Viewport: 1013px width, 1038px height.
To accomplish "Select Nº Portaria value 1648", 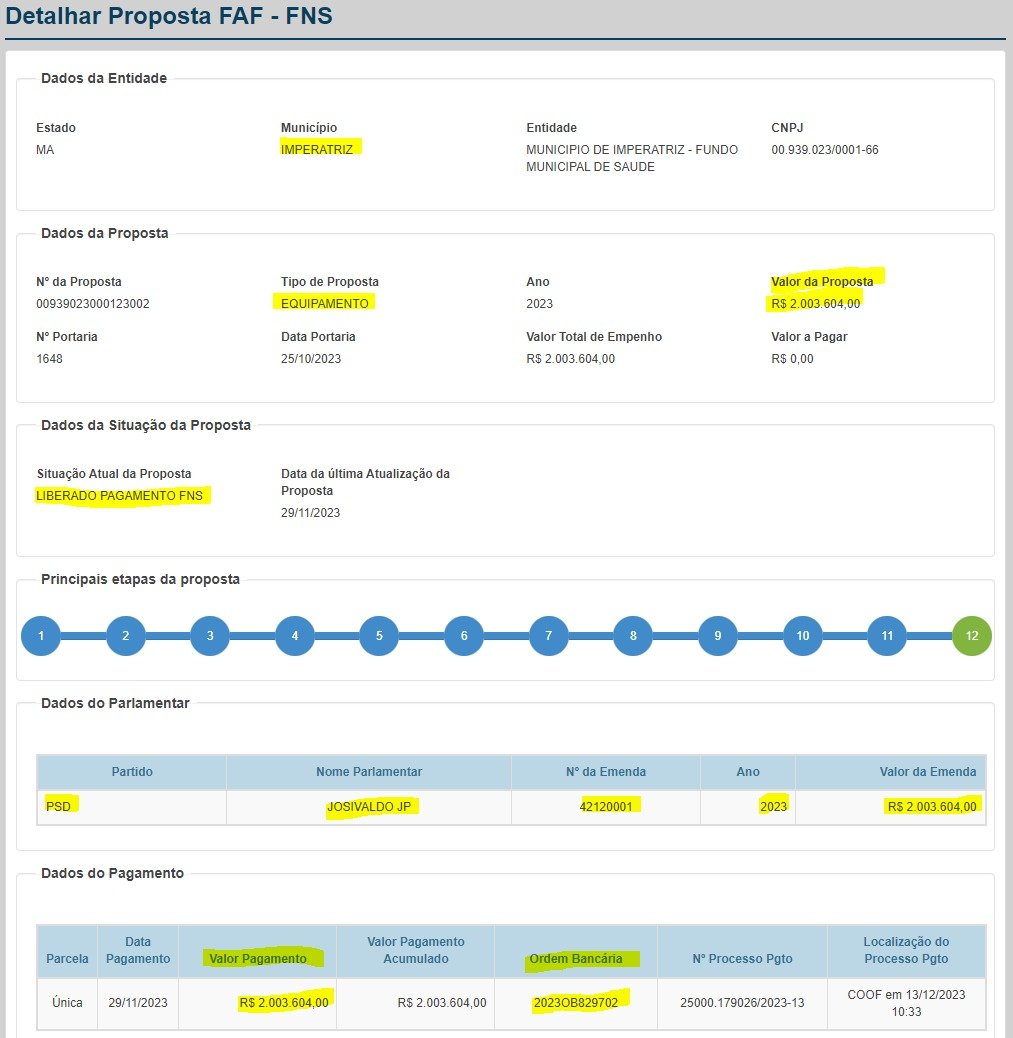I will [49, 359].
